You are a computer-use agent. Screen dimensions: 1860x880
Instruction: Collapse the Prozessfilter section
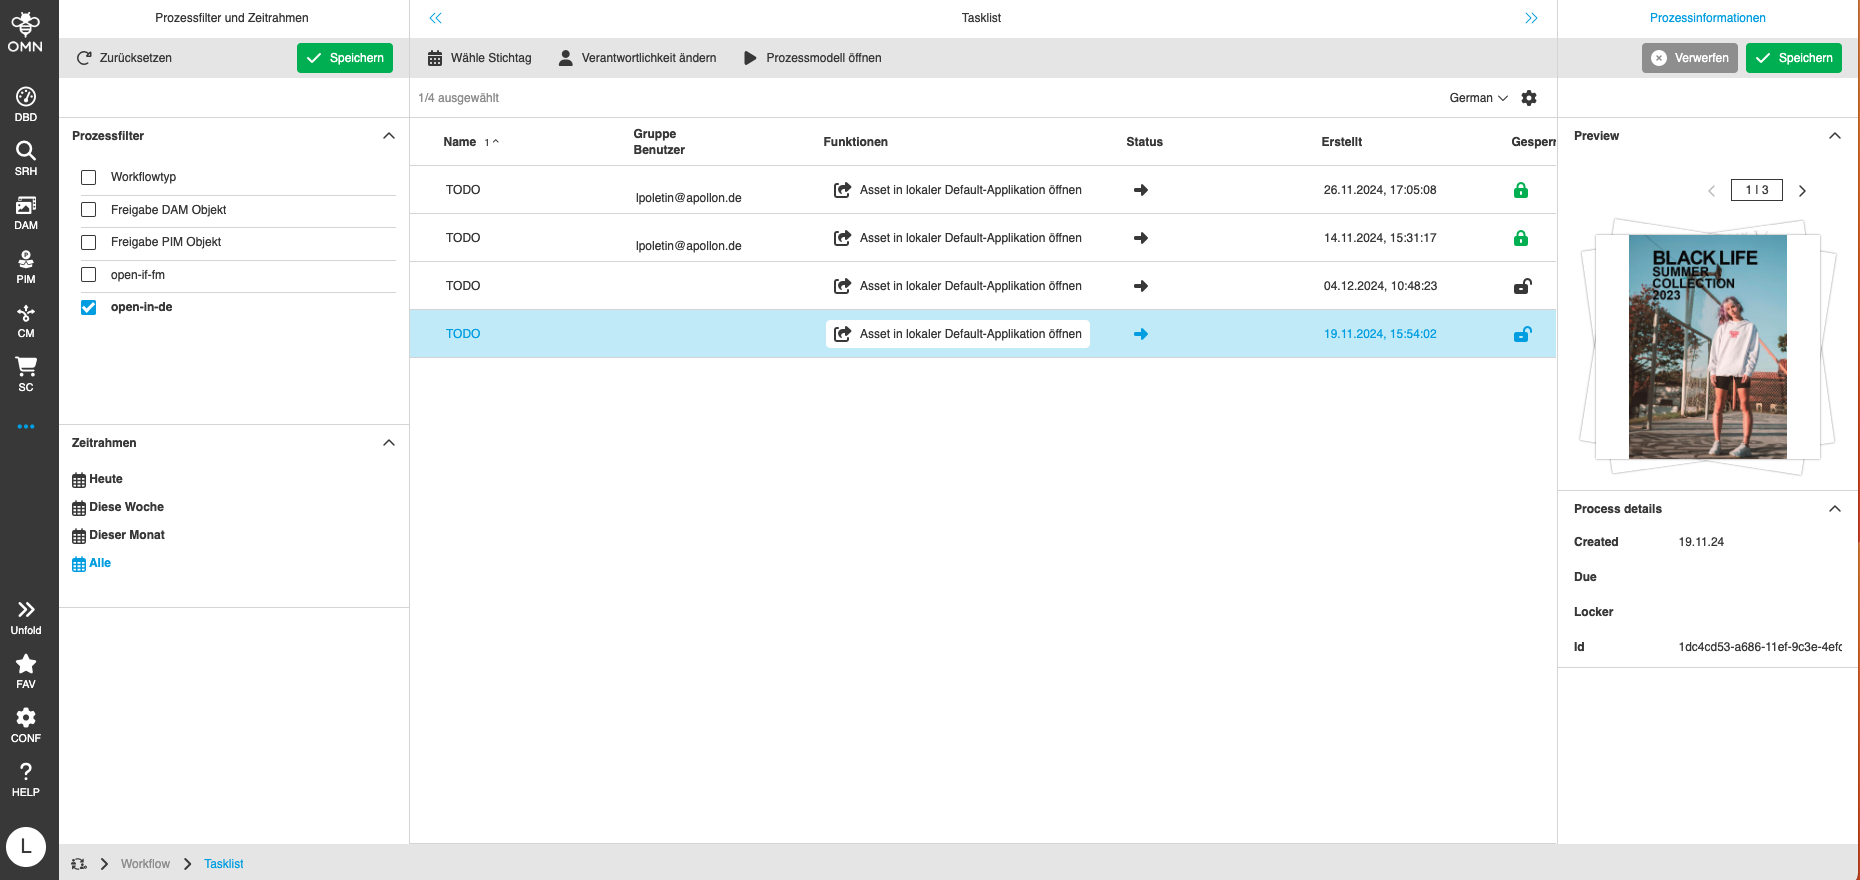pos(389,136)
